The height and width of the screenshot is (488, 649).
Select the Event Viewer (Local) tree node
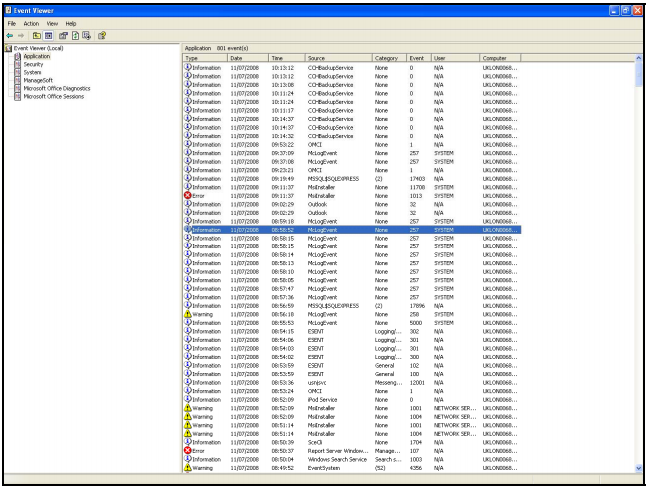point(38,48)
